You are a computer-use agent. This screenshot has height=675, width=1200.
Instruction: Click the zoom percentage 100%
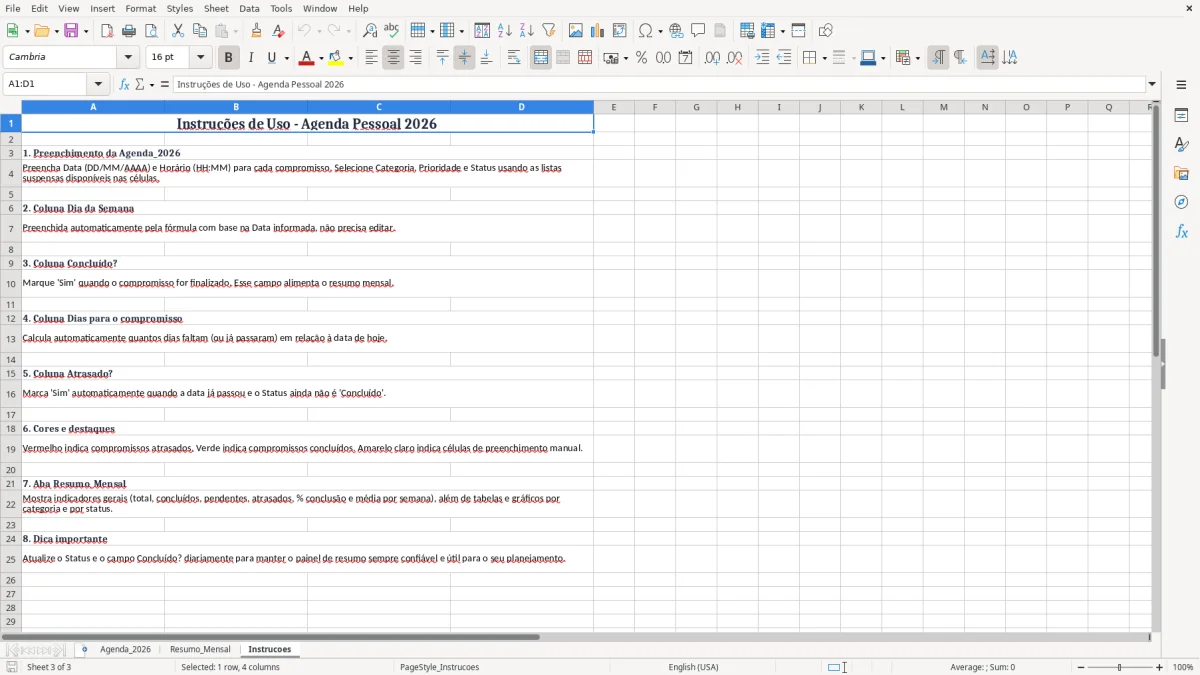point(1182,667)
